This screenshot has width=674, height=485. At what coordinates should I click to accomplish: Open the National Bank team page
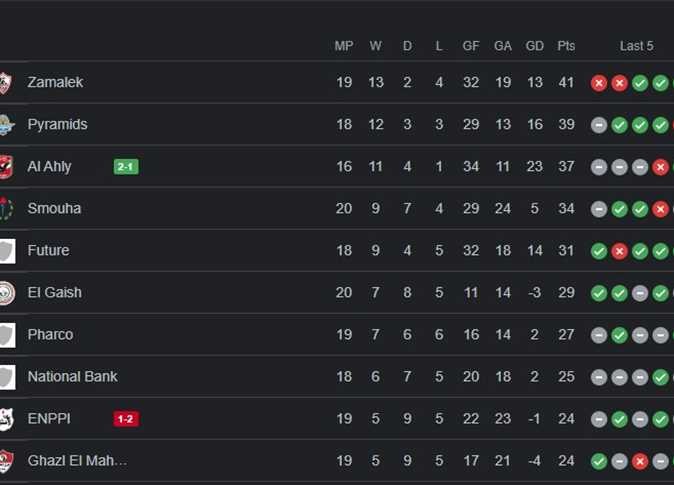point(72,377)
